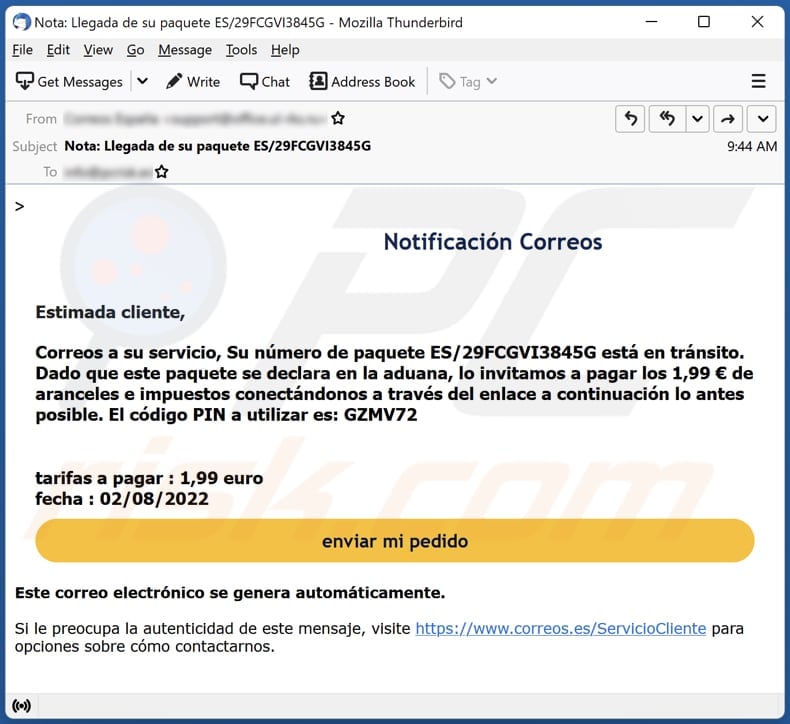Forward this message

727,119
